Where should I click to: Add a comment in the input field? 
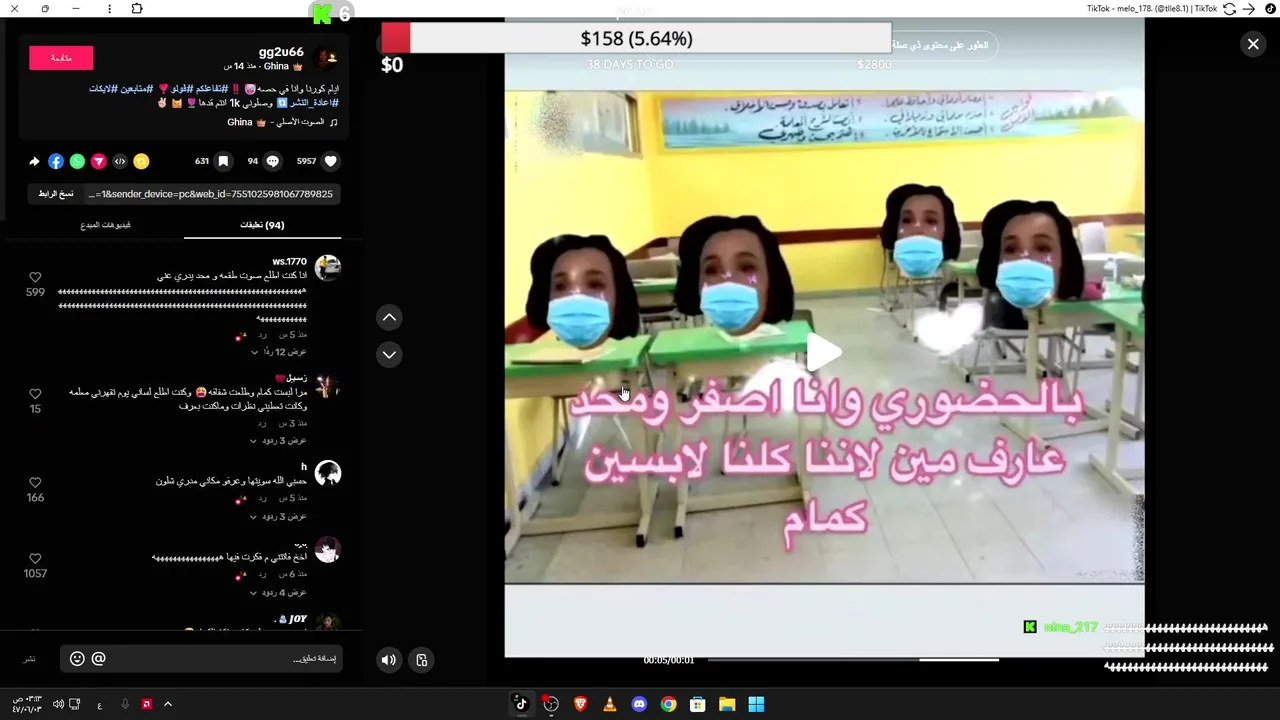[201, 658]
